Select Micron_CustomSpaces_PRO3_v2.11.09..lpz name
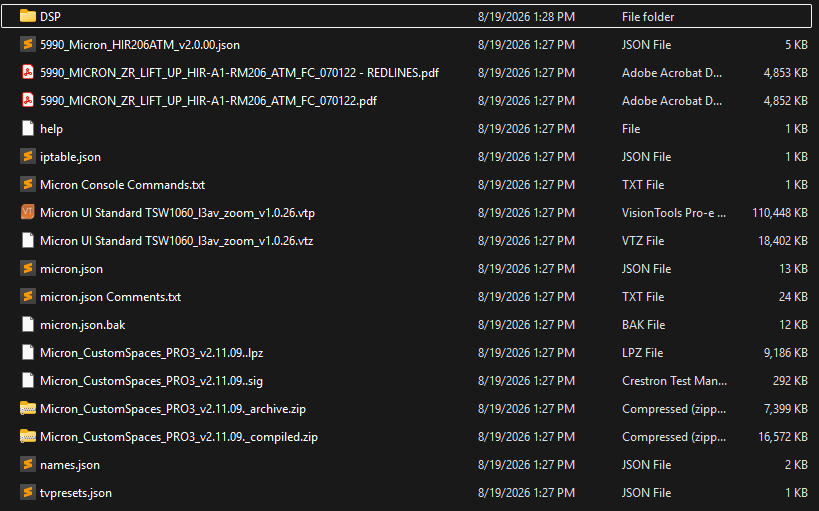Image resolution: width=819 pixels, height=511 pixels. (x=151, y=353)
